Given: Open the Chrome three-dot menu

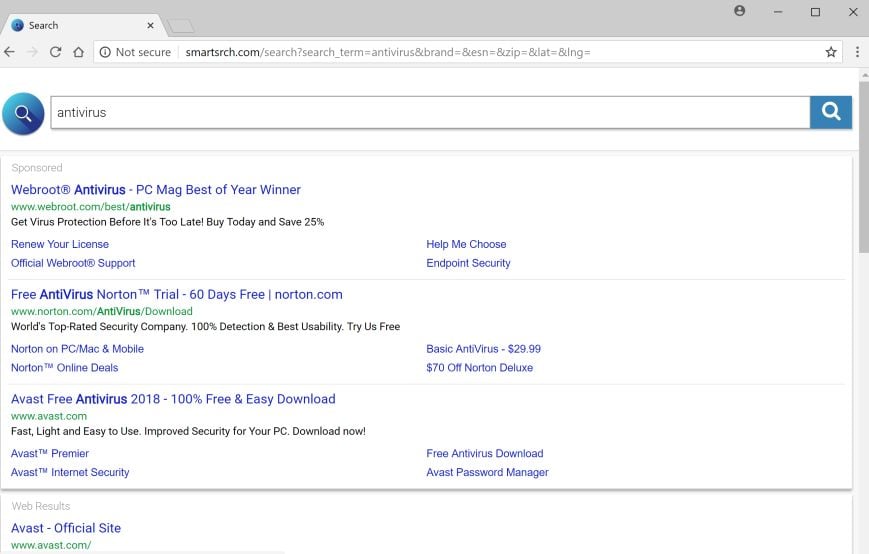Looking at the screenshot, I should pos(857,52).
